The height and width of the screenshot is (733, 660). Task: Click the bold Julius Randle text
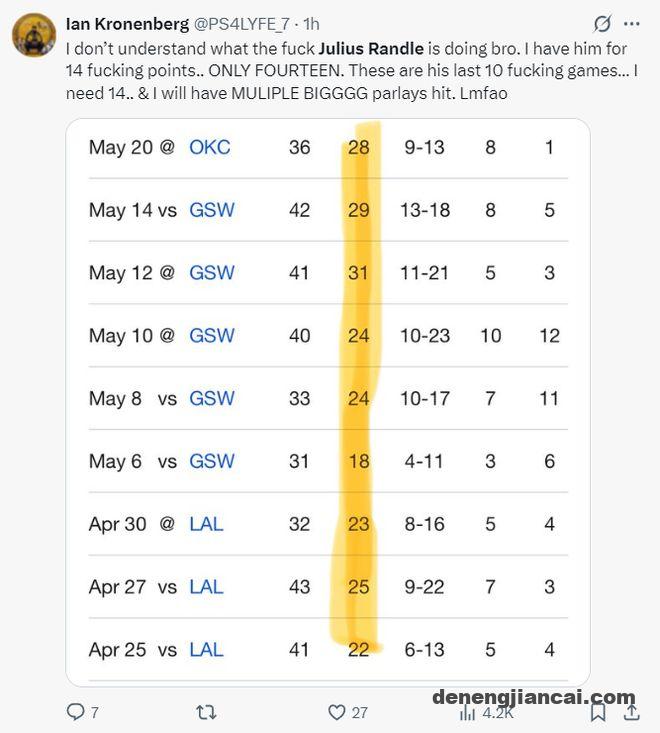tap(372, 49)
